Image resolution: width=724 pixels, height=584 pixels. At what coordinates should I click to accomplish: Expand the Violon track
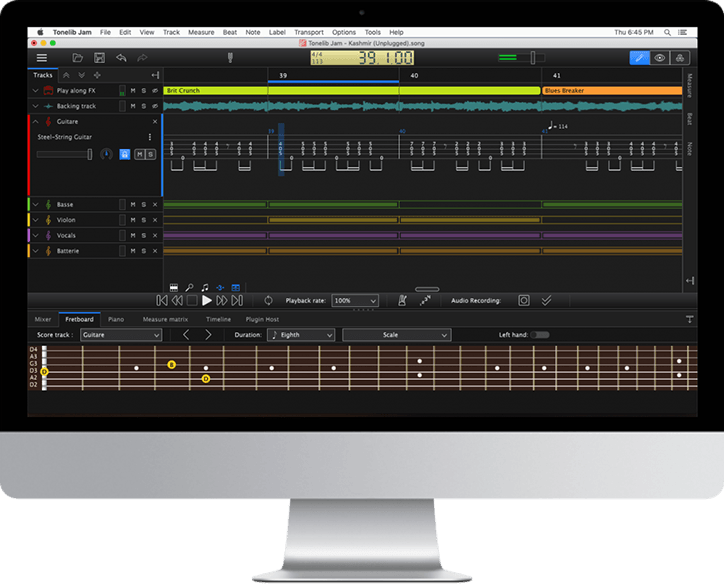[x=36, y=220]
